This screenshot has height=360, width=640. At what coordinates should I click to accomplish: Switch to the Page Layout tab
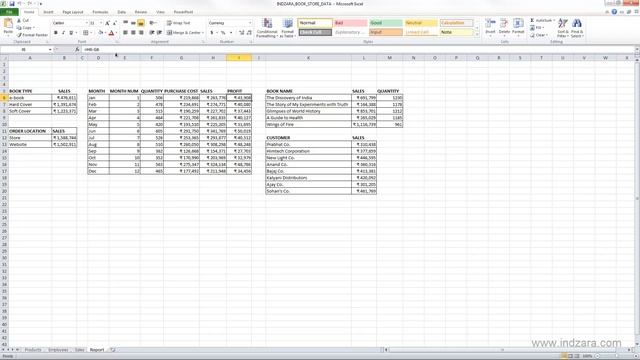73,12
